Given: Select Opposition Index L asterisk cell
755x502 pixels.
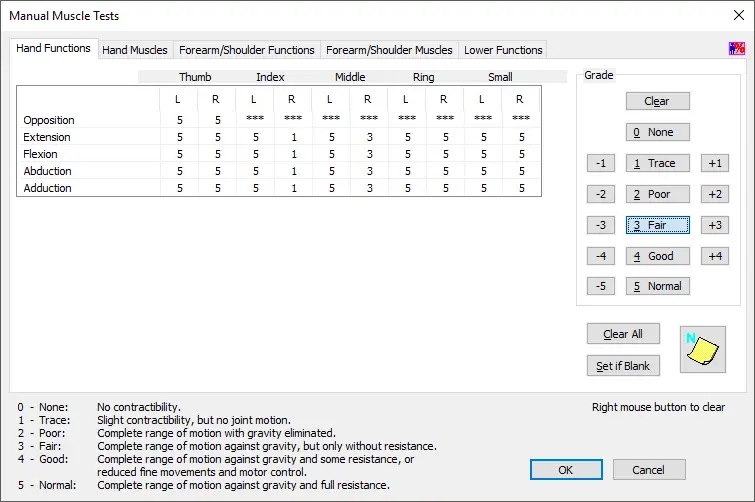Looking at the screenshot, I should pos(255,118).
